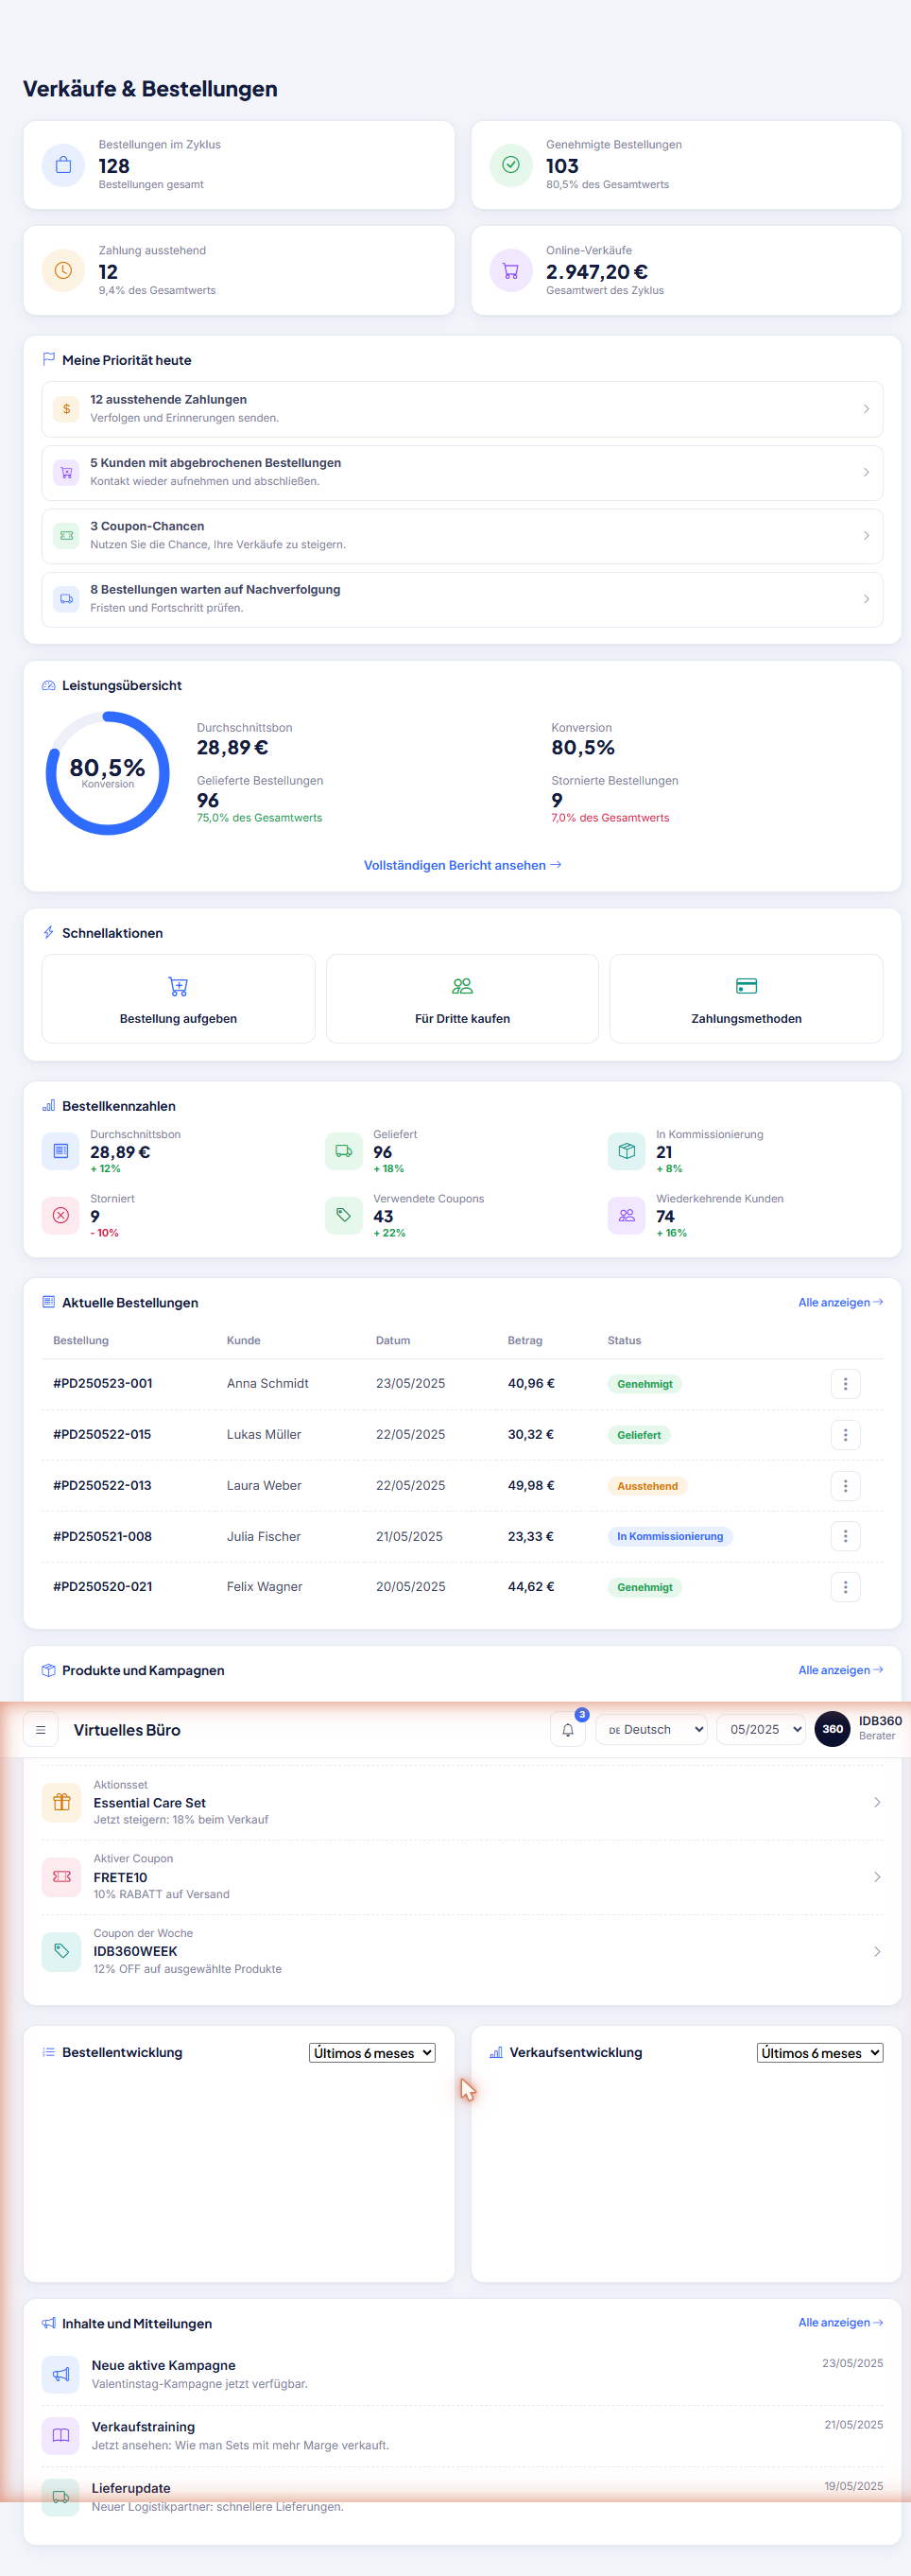
Task: Open actions menu for Laura Weber's order
Action: click(x=845, y=1486)
